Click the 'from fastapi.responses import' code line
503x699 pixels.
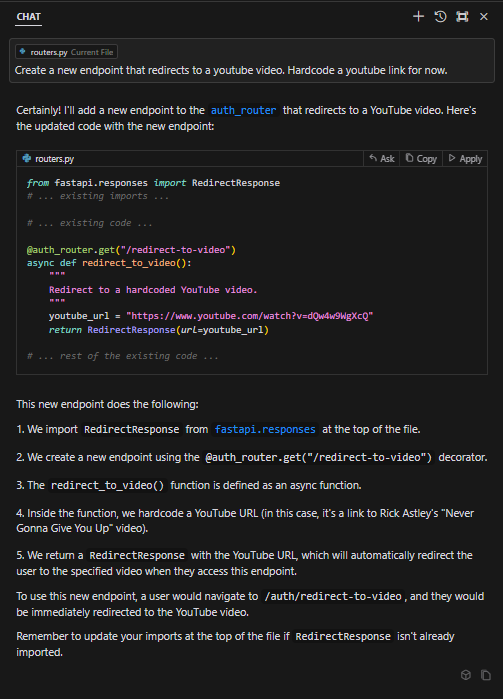[153, 183]
